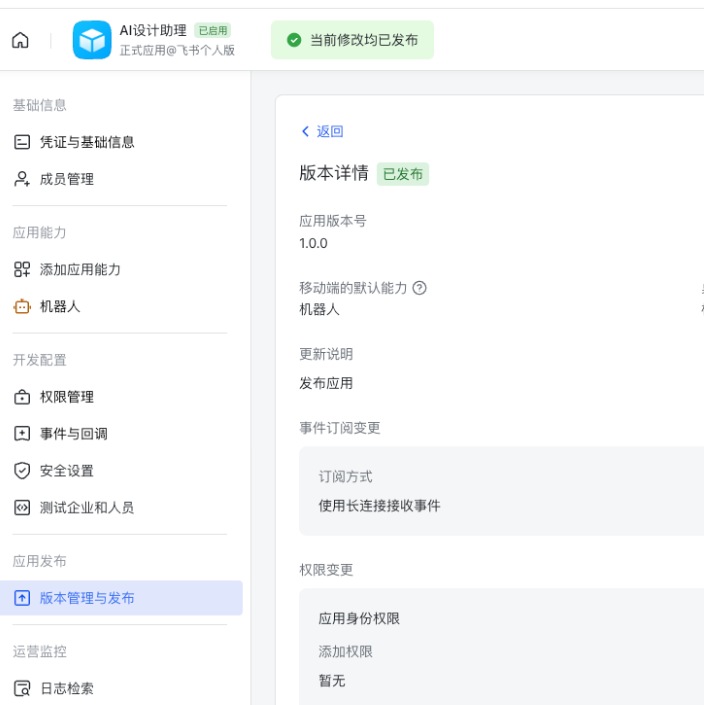Viewport: 704px width, 705px height.
Task: Click the 已发布 version status tag
Action: 403,174
